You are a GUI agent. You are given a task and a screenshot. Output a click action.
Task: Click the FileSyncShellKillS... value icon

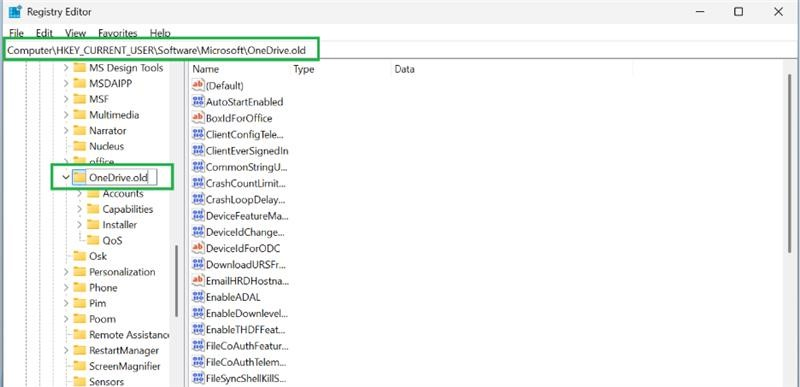click(198, 378)
